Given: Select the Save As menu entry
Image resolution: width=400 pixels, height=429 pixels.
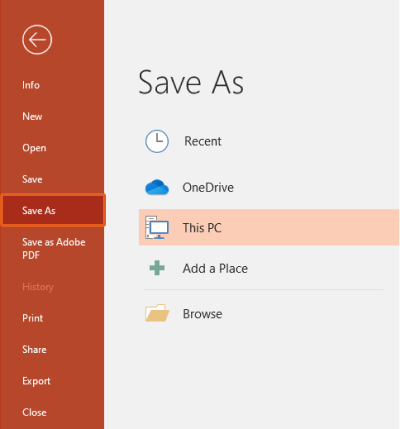Looking at the screenshot, I should pyautogui.click(x=53, y=210).
